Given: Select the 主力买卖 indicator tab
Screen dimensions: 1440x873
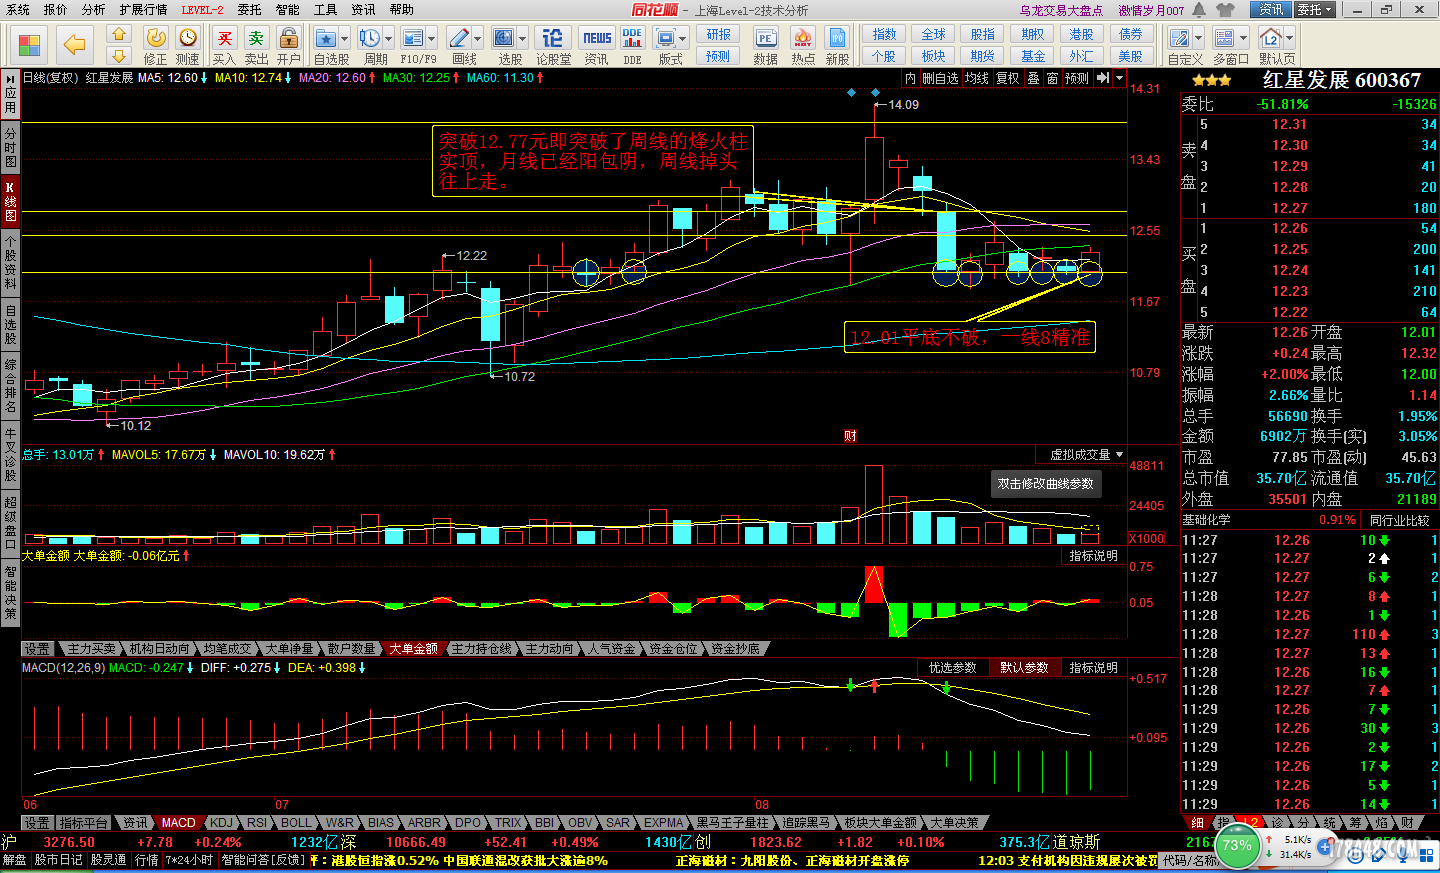Looking at the screenshot, I should click(x=91, y=649).
